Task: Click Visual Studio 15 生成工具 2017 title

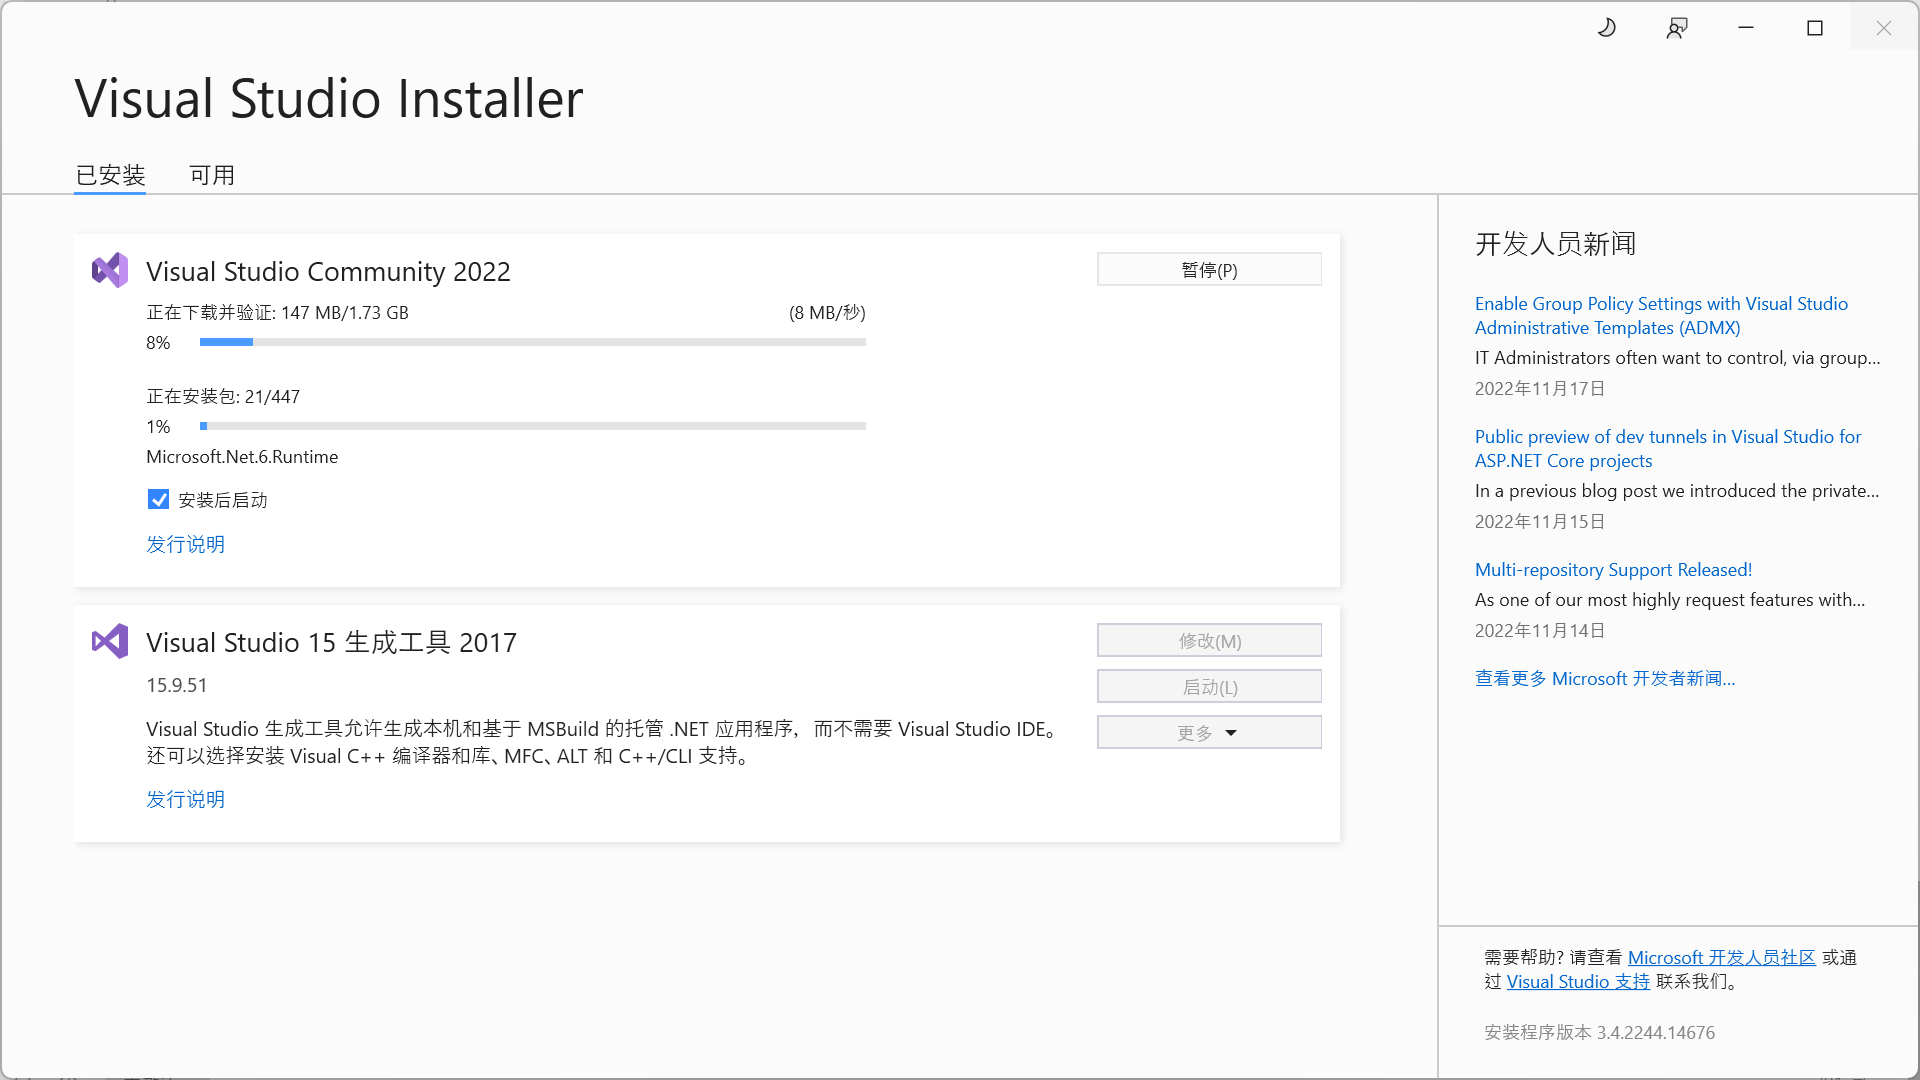Action: coord(331,642)
